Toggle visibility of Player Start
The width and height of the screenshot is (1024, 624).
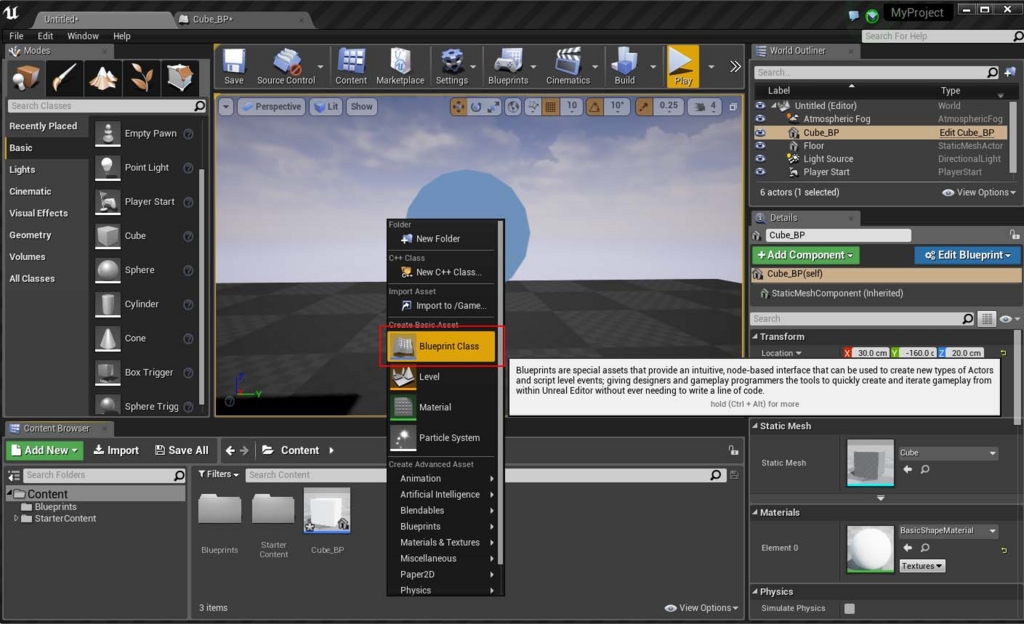(x=760, y=172)
